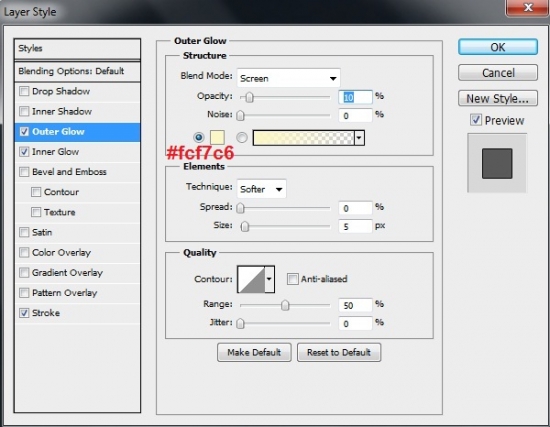
Task: Click the contour curve thumbnail
Action: (251, 279)
